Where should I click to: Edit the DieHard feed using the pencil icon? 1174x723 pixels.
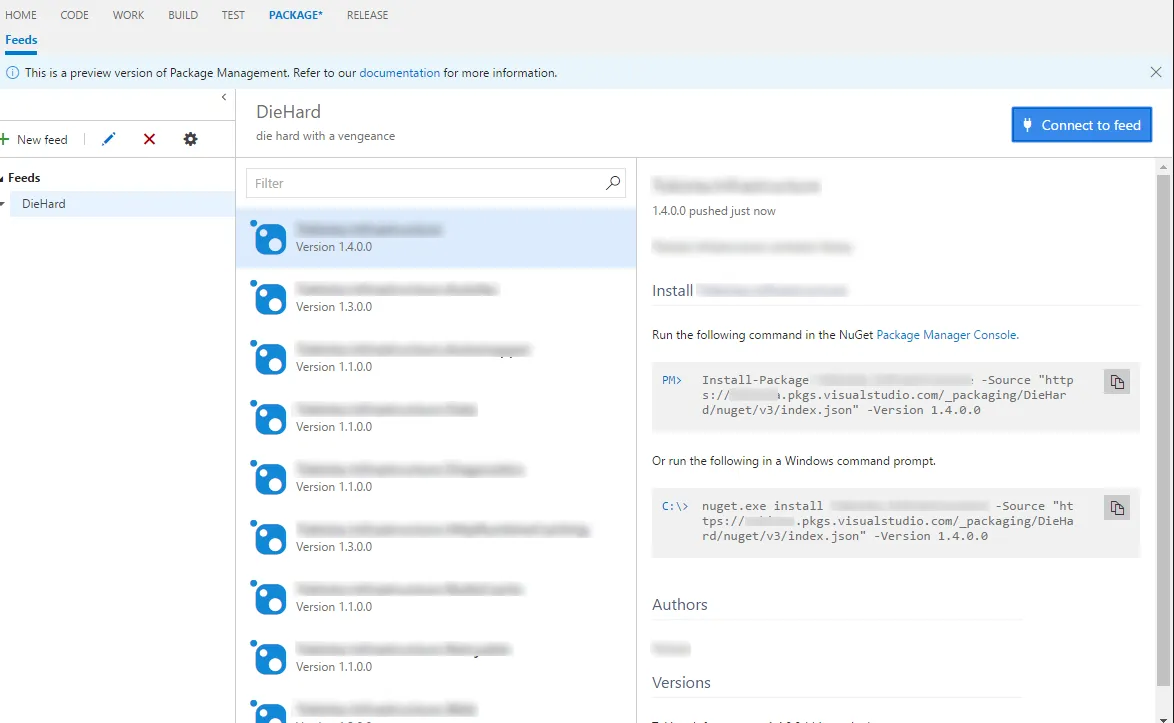108,139
